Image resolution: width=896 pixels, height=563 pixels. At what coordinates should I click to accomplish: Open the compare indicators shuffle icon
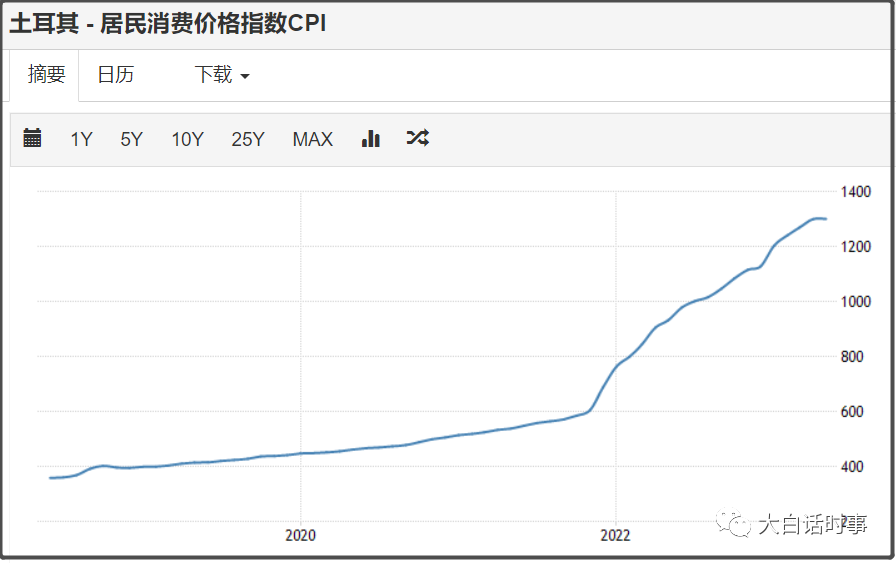pos(418,138)
